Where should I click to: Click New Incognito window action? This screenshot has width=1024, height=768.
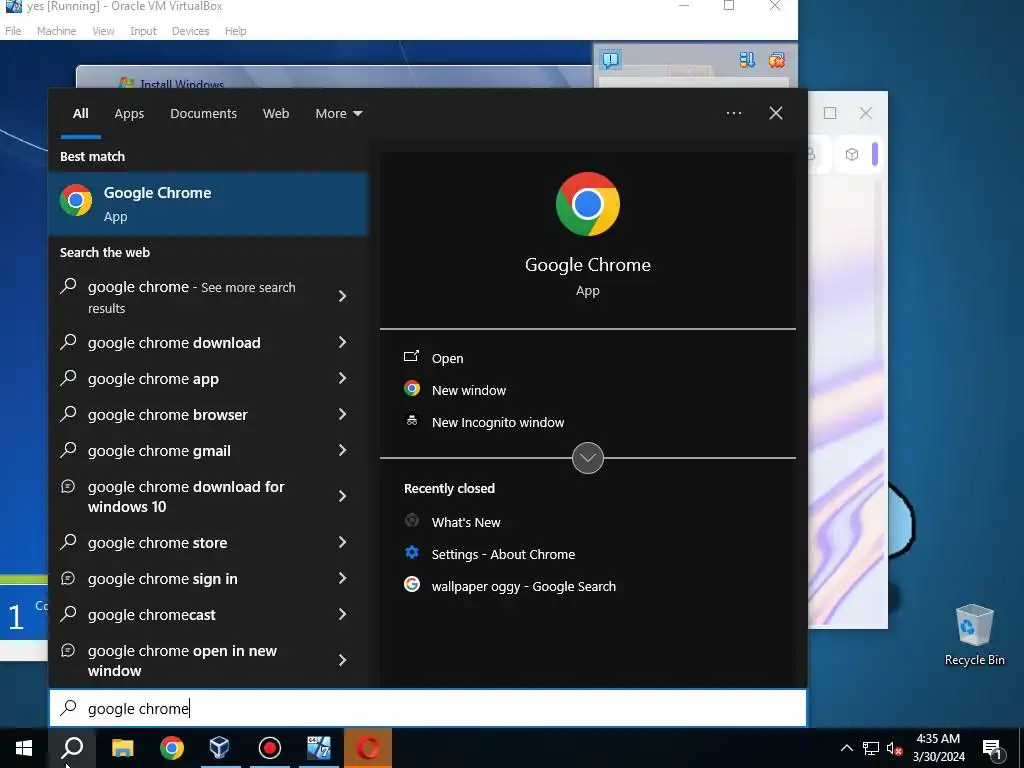point(498,422)
